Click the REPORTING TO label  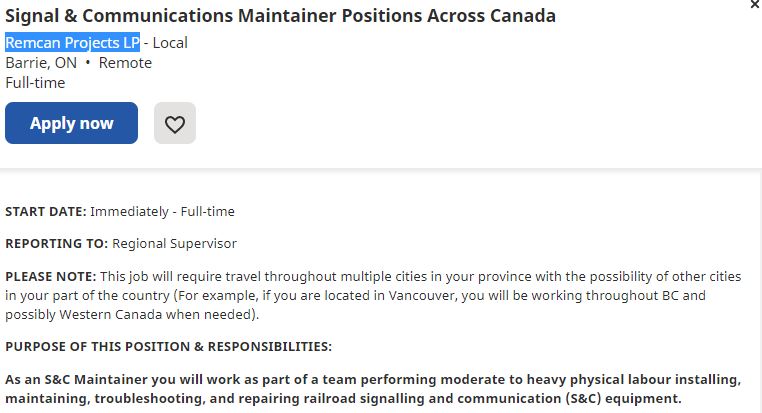tap(56, 243)
